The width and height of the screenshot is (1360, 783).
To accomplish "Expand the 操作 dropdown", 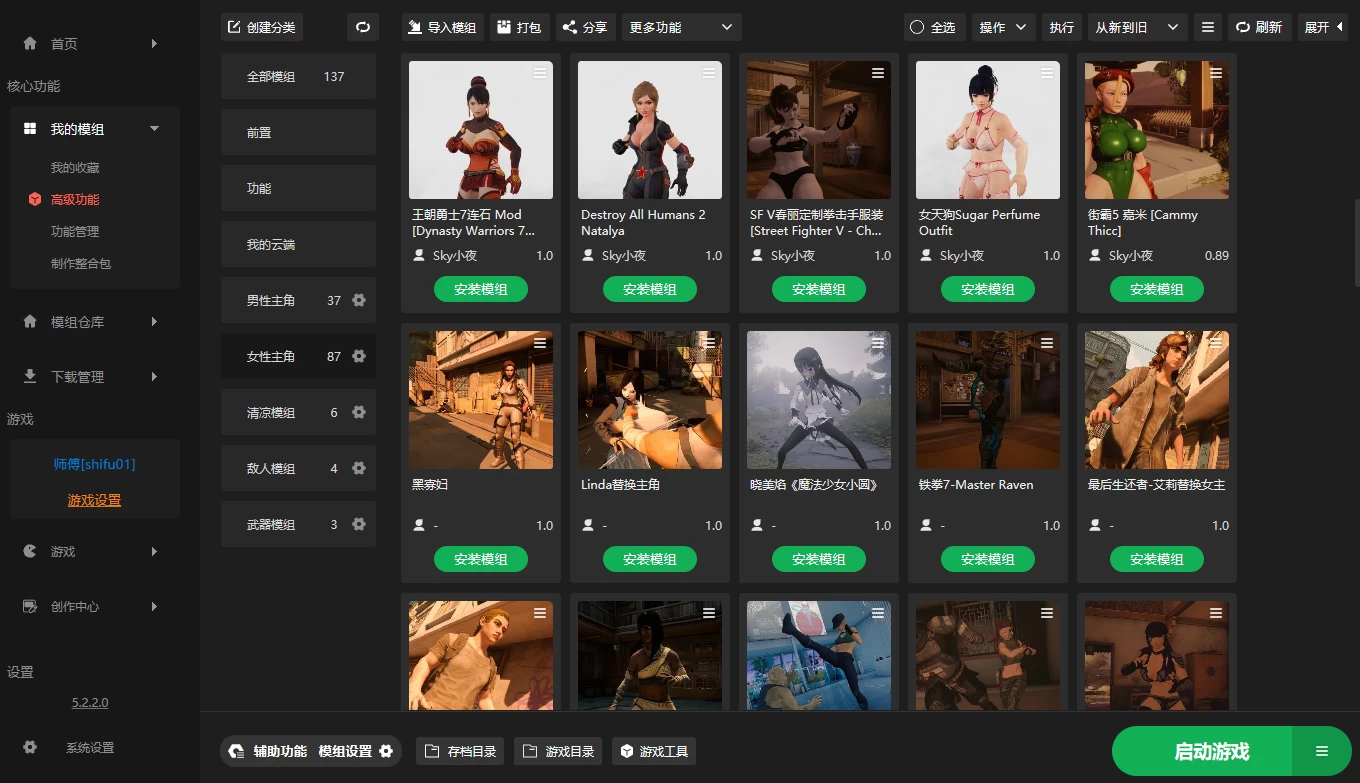I will click(1003, 27).
